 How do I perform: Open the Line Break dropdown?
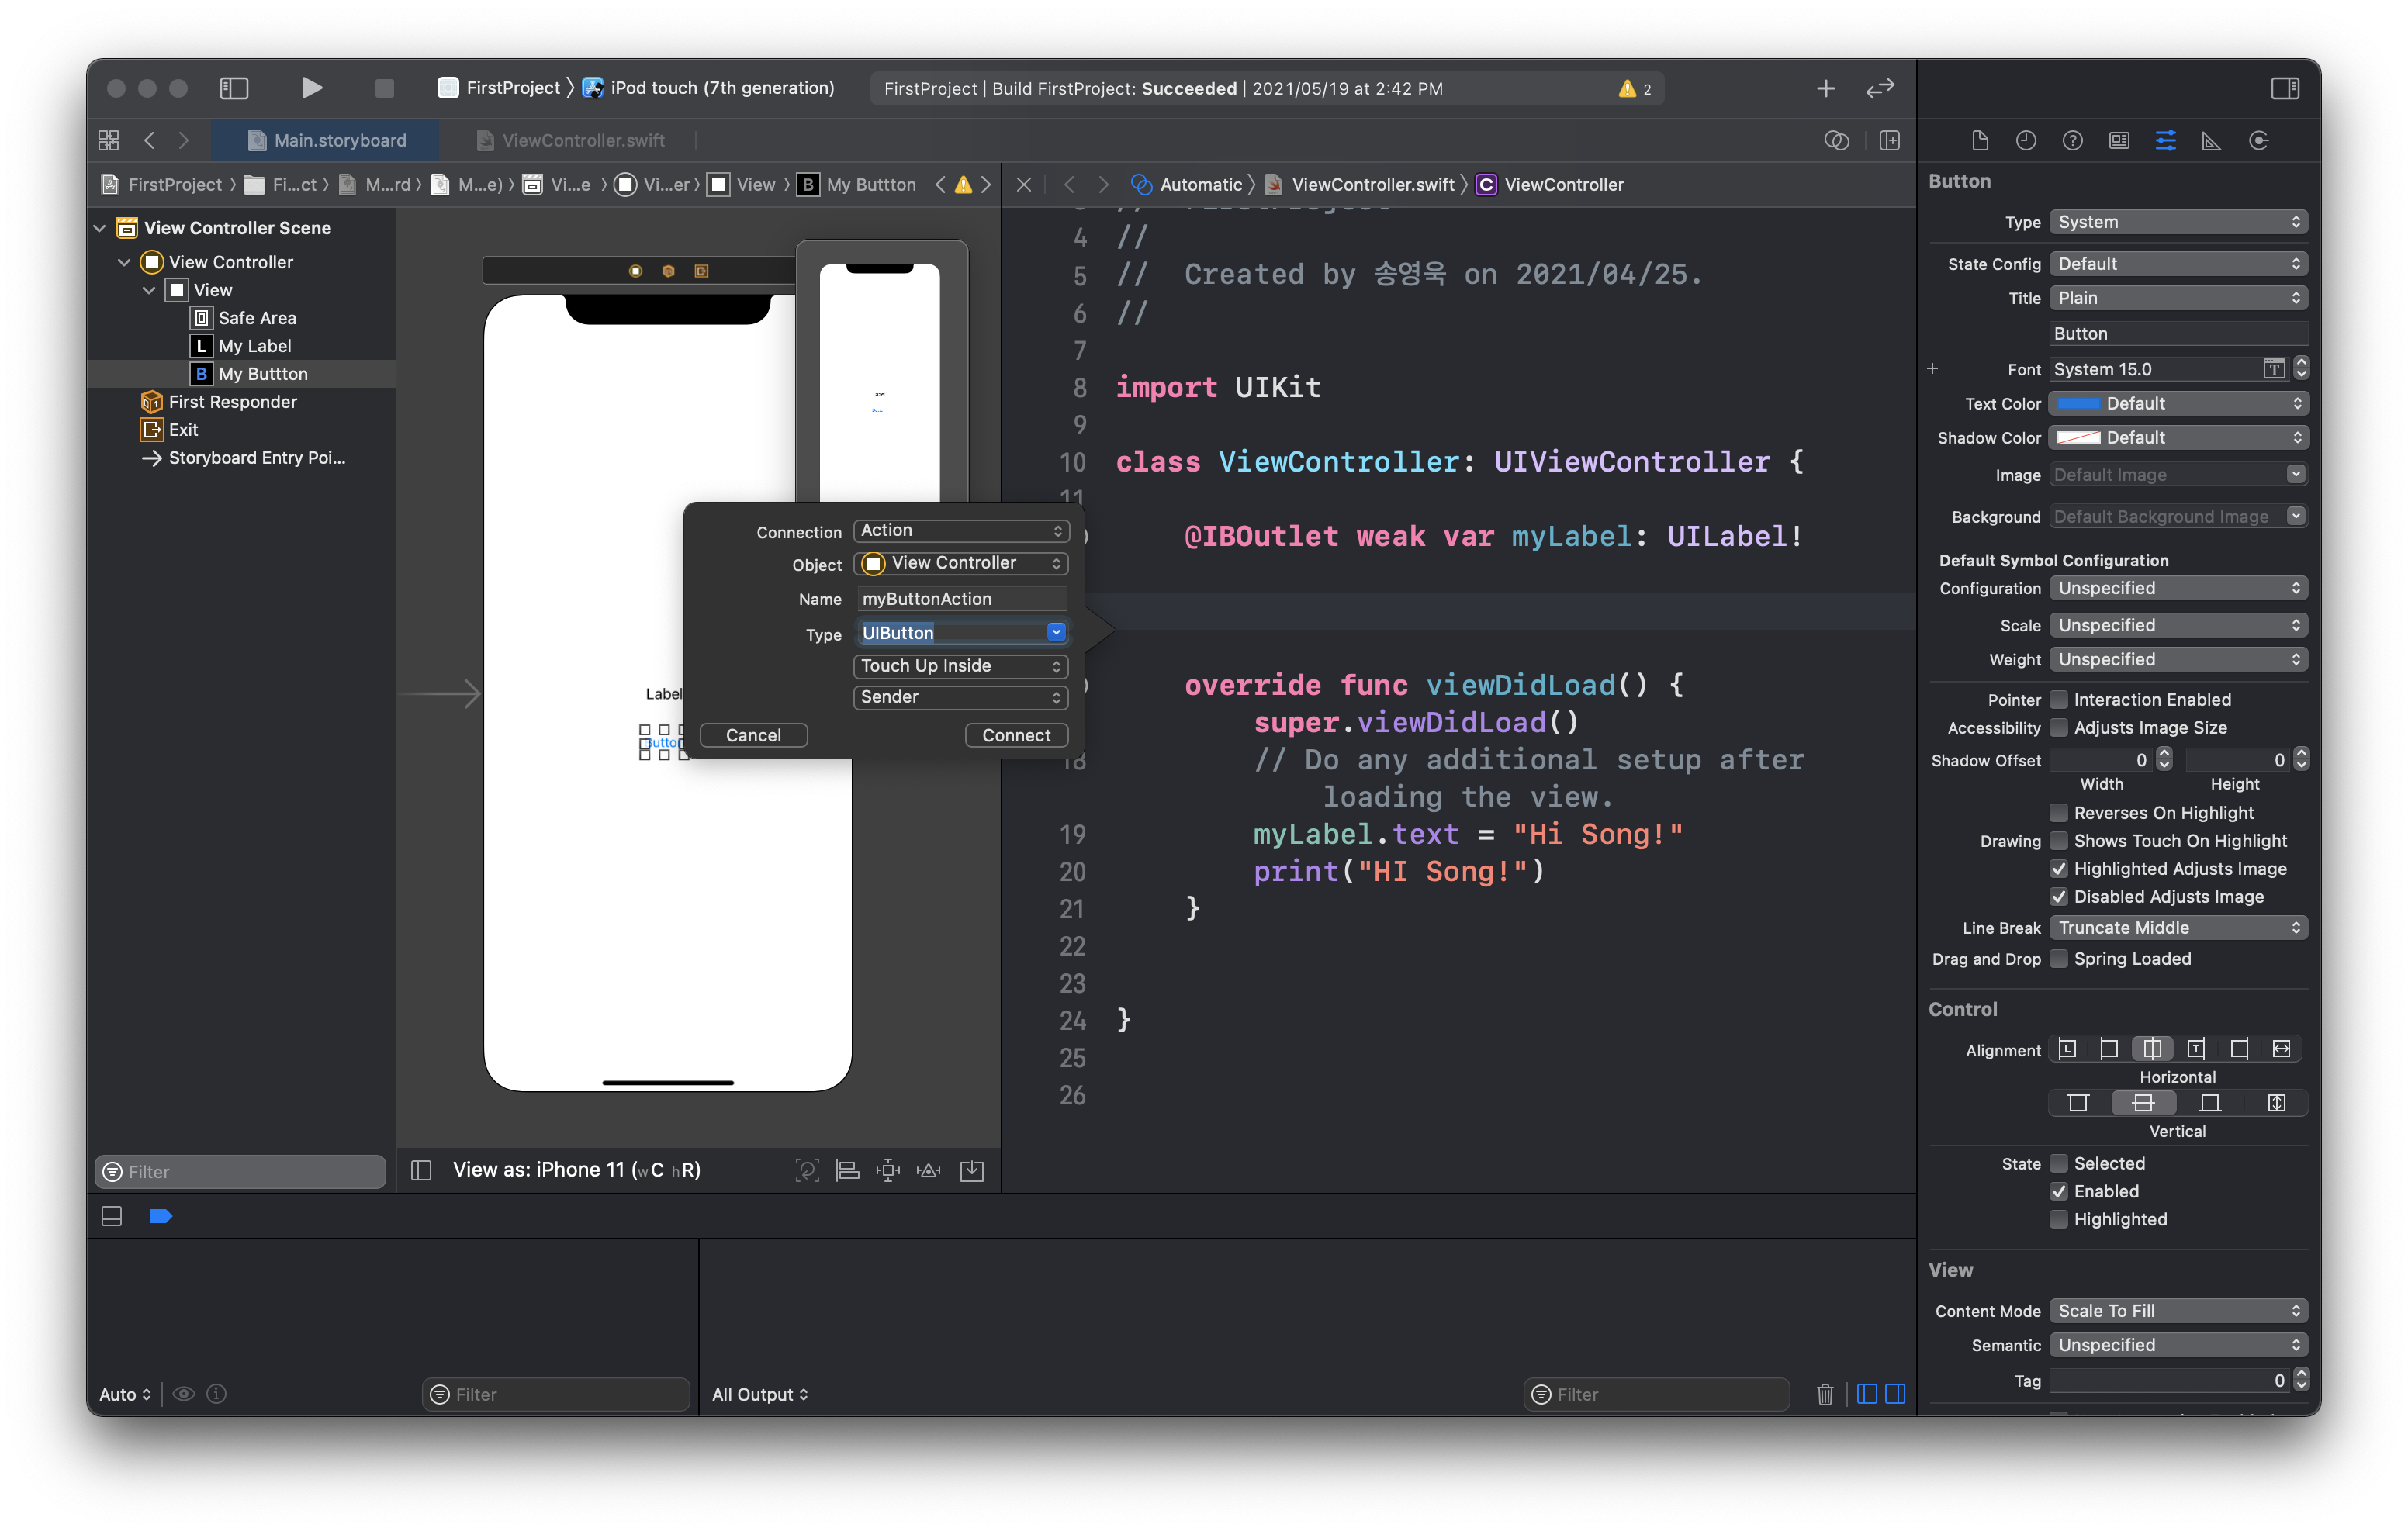[2178, 928]
